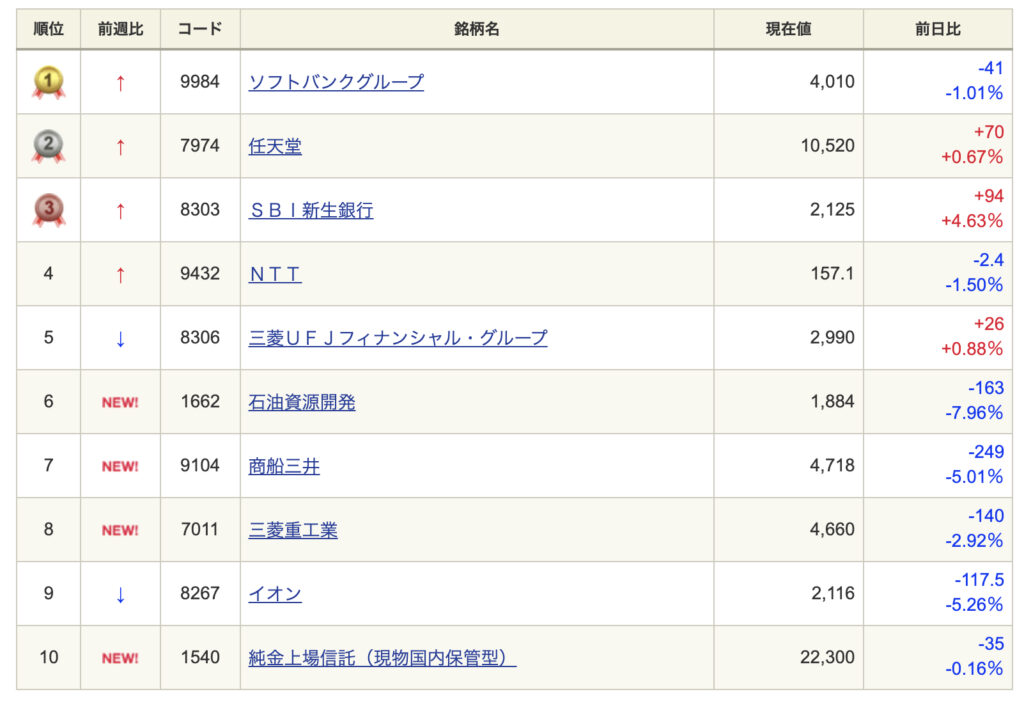Click the NEW! badge beside code 1540

click(x=120, y=659)
